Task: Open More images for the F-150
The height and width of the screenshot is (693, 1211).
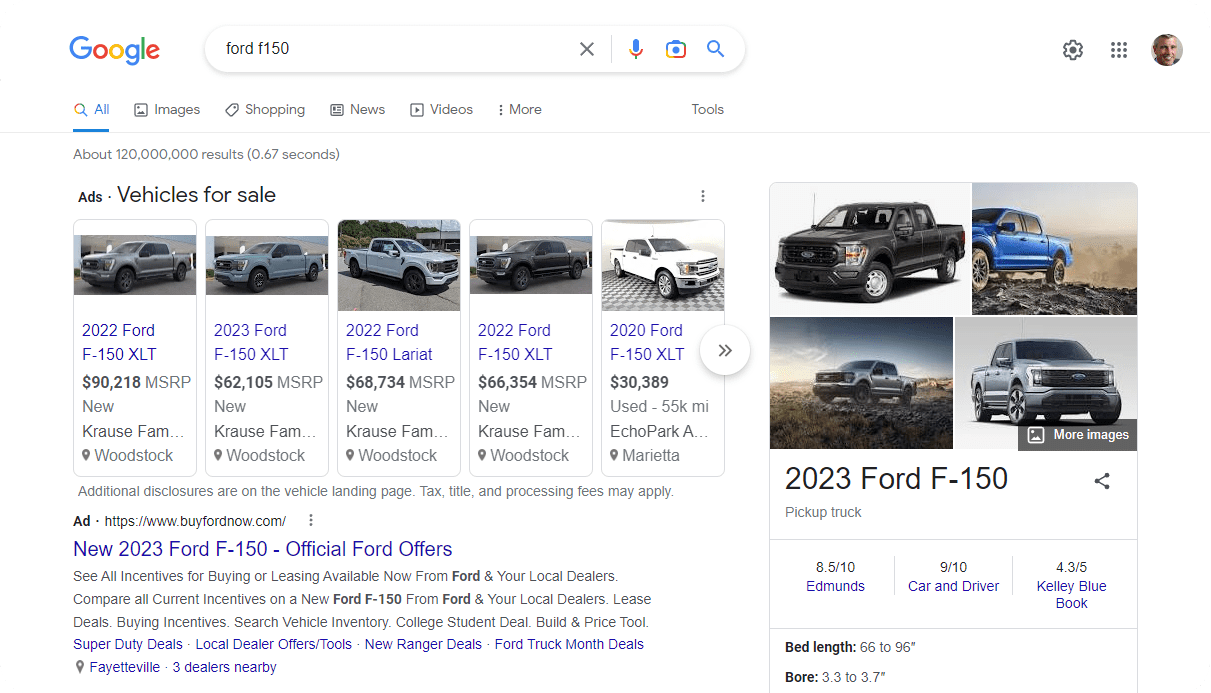Action: tap(1077, 434)
